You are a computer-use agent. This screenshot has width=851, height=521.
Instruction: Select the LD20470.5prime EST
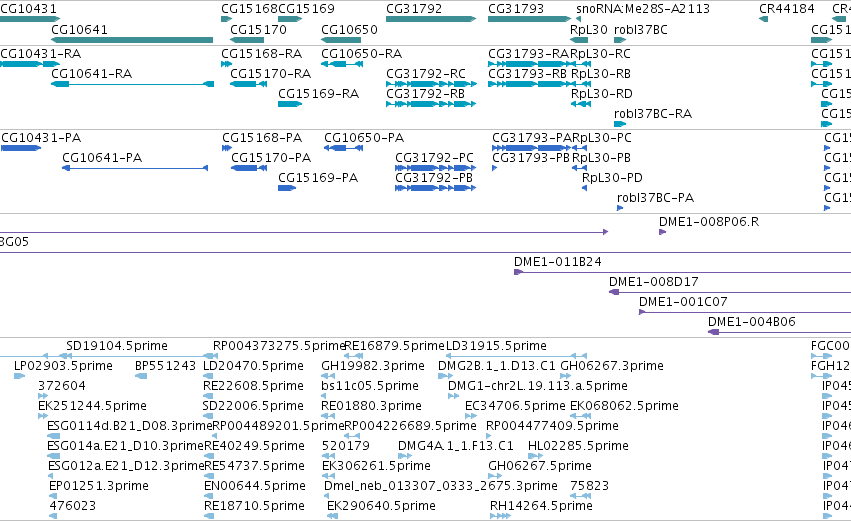(208, 376)
